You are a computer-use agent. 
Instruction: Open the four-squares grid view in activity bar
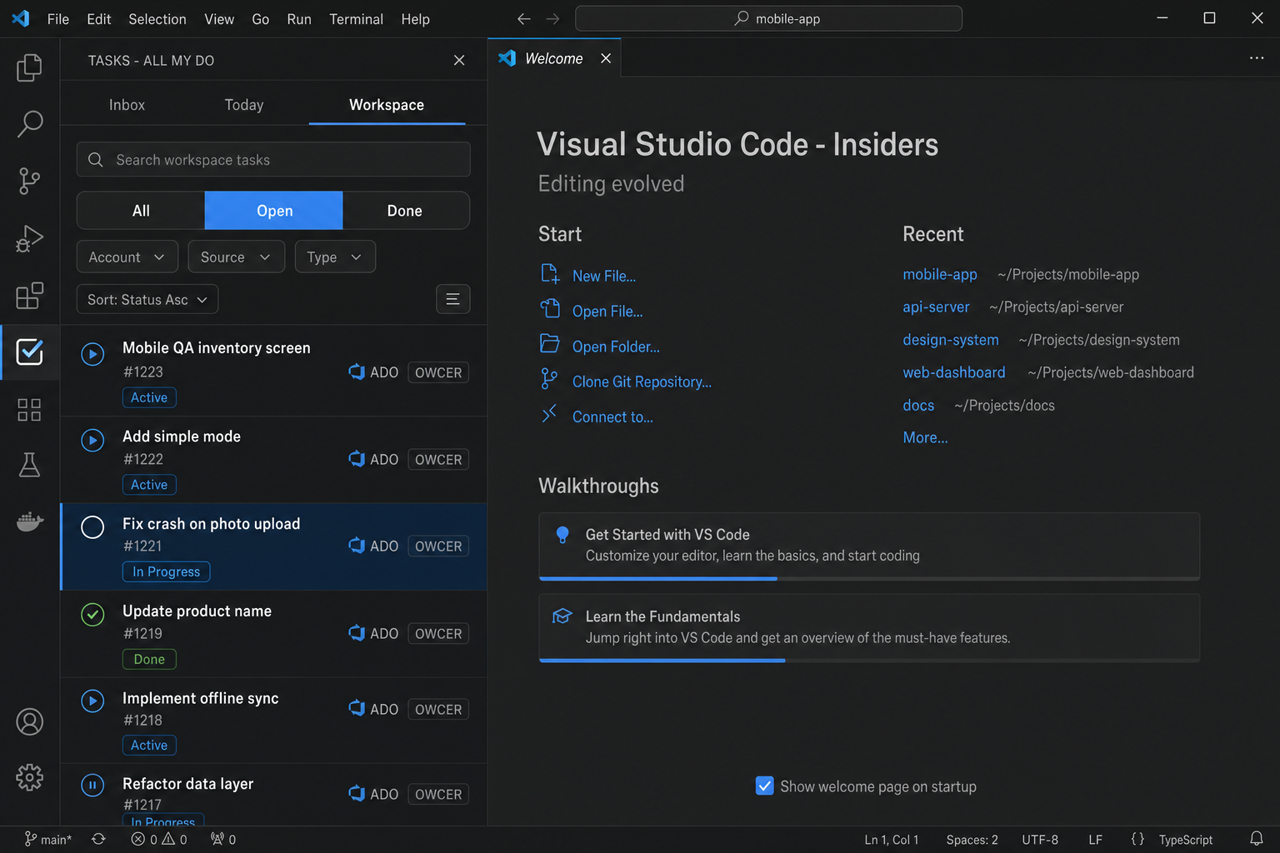pyautogui.click(x=29, y=409)
